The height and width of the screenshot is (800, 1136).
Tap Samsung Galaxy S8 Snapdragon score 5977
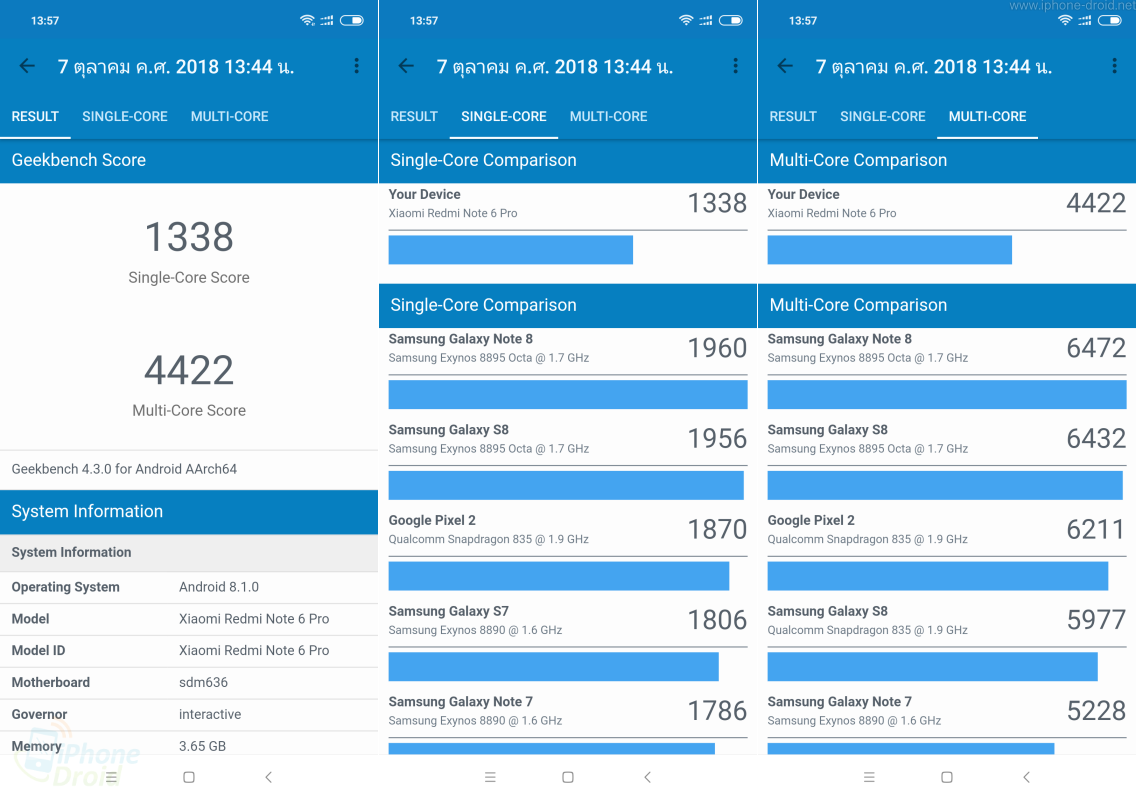pos(1096,620)
